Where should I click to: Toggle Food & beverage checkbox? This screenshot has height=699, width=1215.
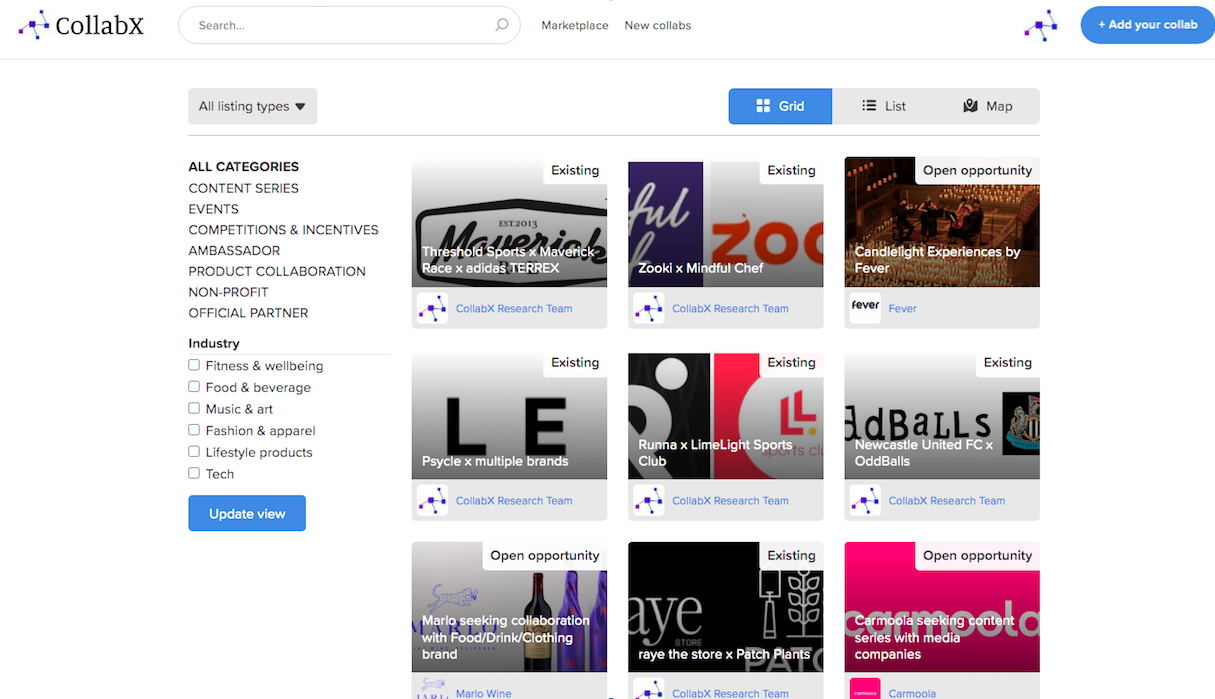click(x=194, y=387)
